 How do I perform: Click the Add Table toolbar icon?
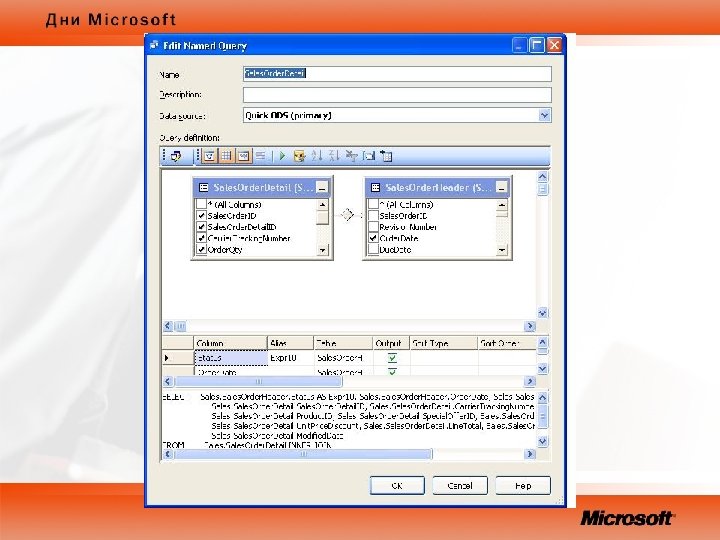pyautogui.click(x=386, y=156)
